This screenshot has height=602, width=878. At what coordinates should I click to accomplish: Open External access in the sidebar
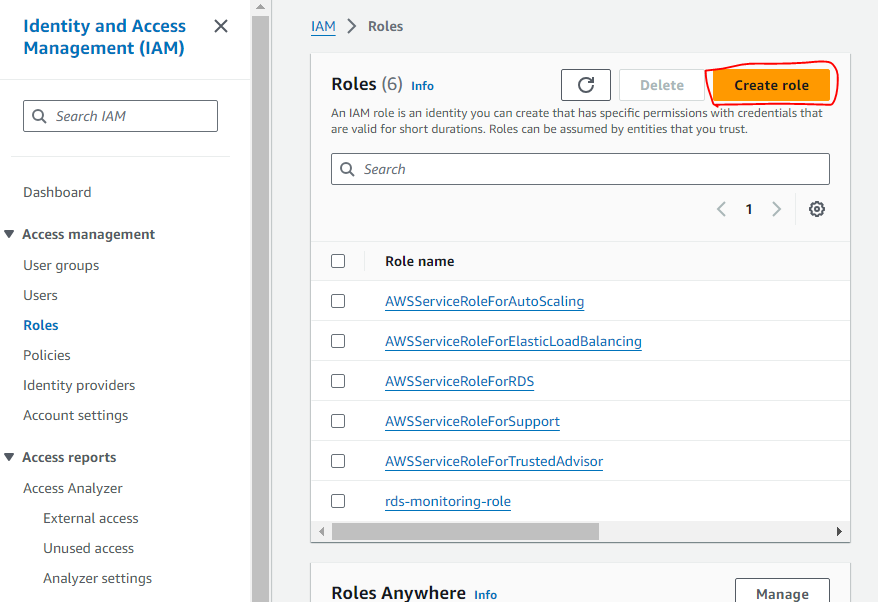click(x=91, y=519)
